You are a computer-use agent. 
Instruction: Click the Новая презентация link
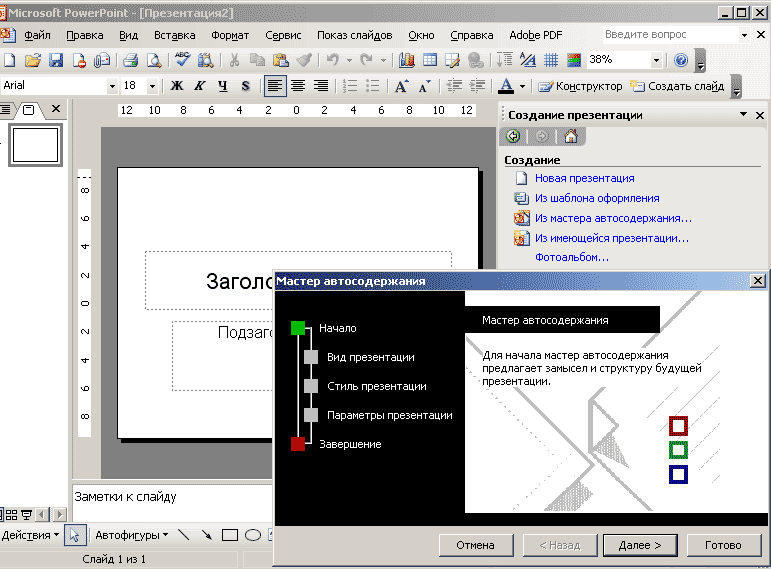(x=585, y=178)
